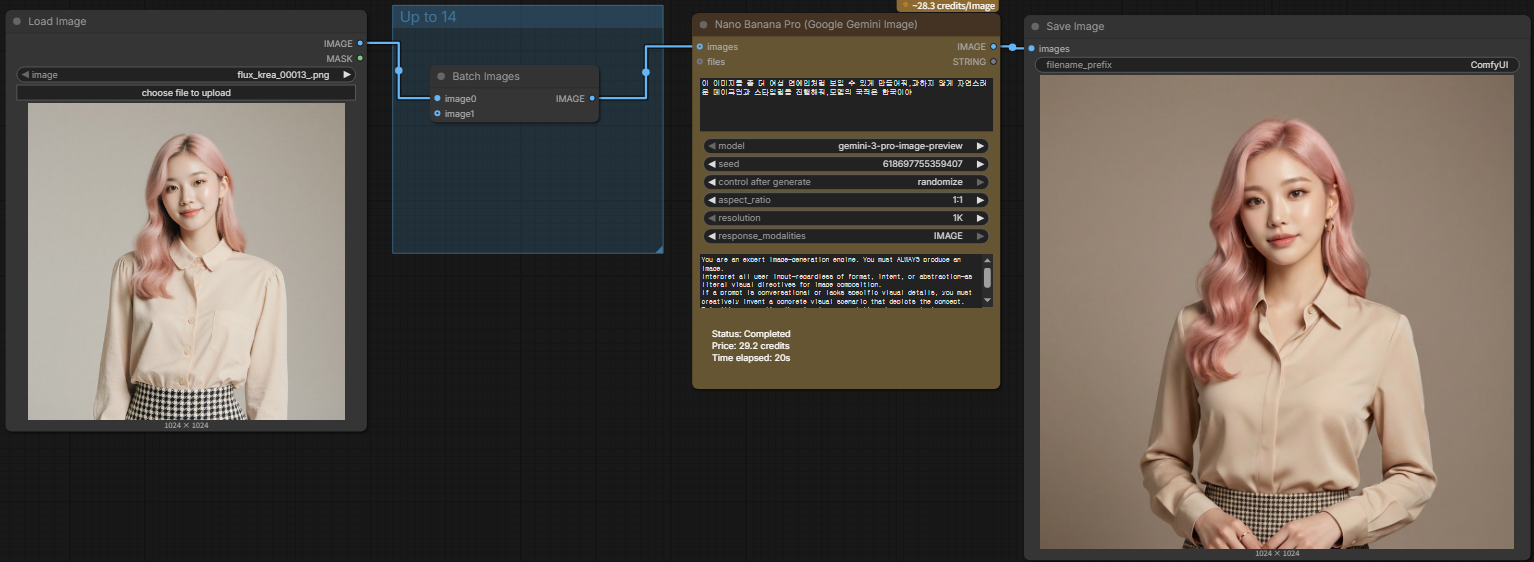
Task: Click Nano Banana Pro's IMAGE output port
Action: 993,46
